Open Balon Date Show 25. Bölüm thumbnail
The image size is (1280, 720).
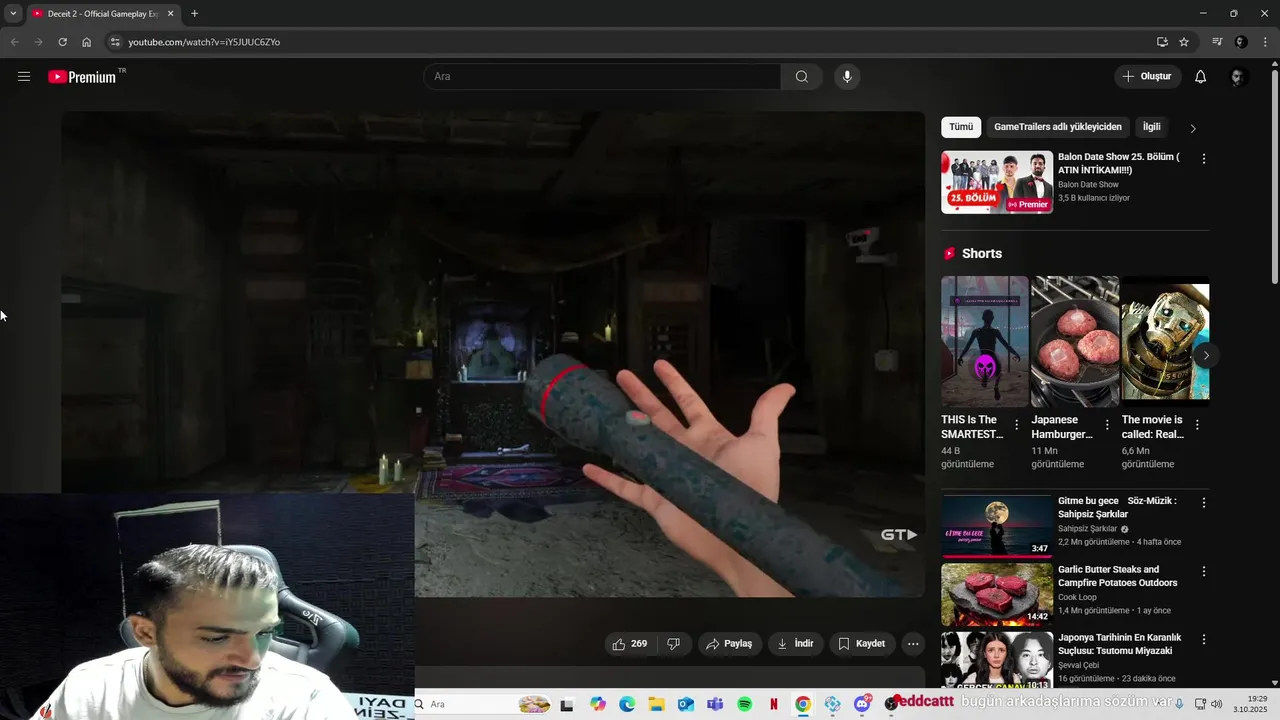pos(997,182)
